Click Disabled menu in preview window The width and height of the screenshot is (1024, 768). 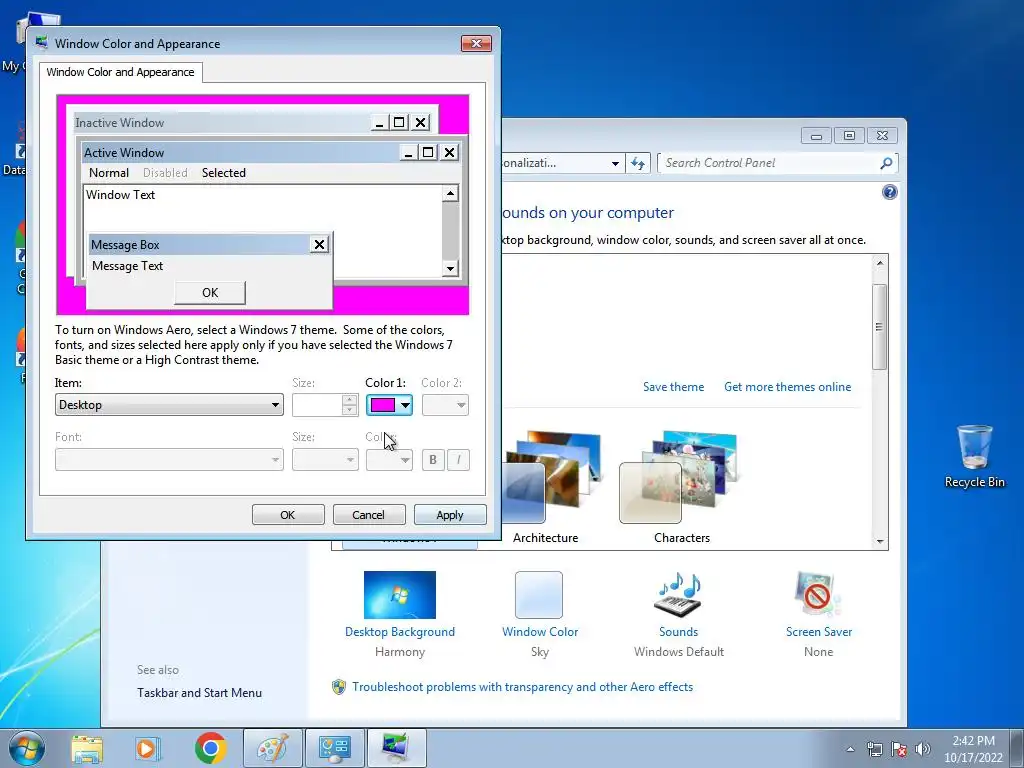[165, 172]
